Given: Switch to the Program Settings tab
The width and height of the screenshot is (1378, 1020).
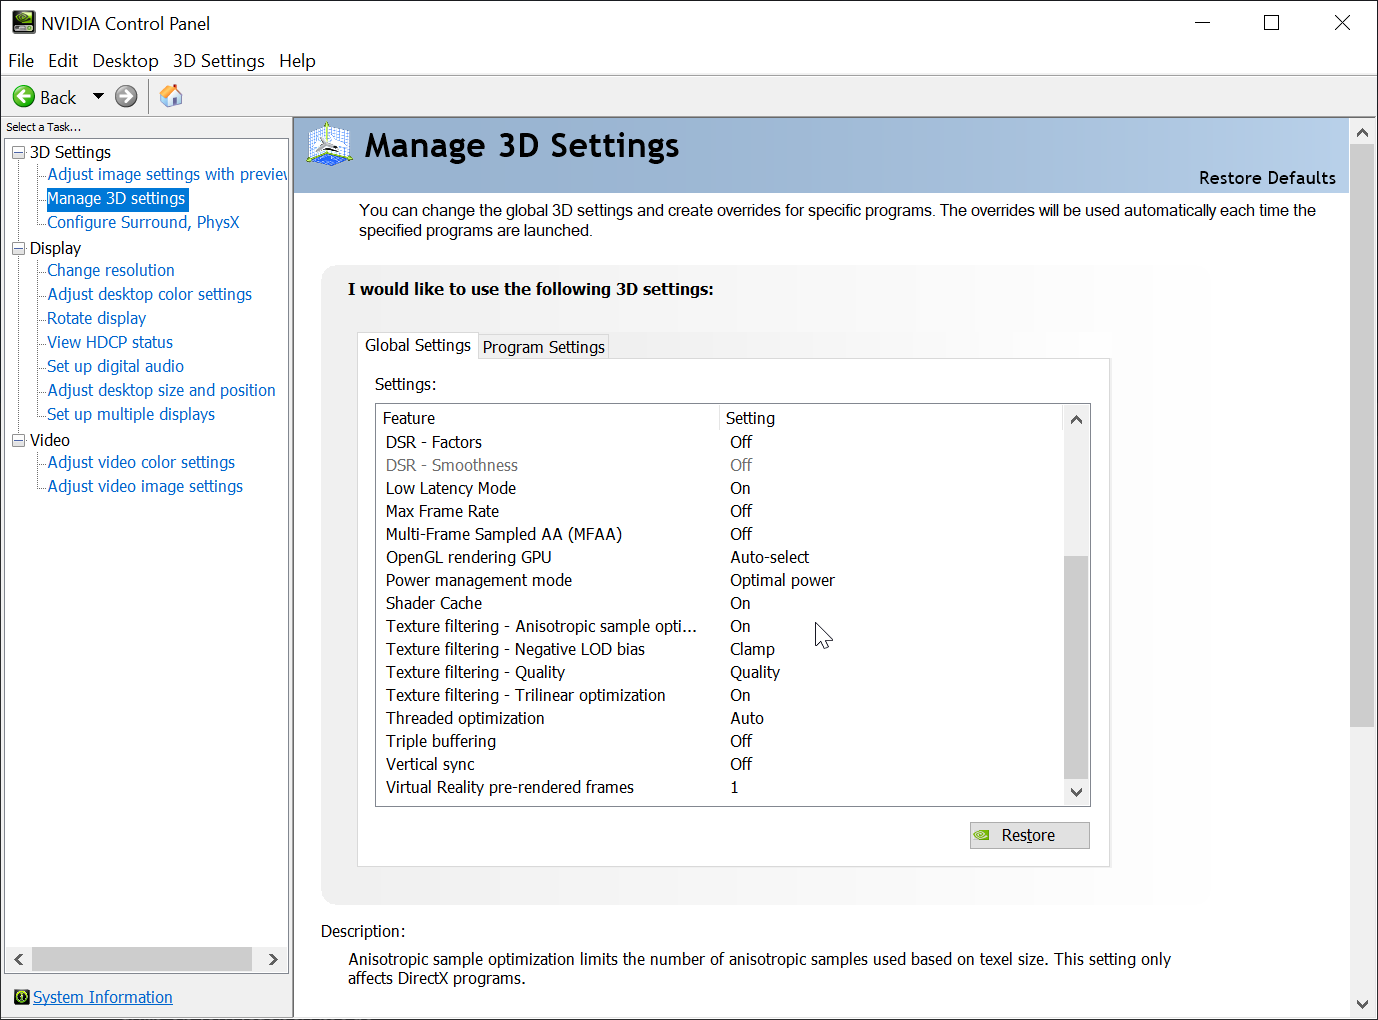Looking at the screenshot, I should tap(543, 347).
